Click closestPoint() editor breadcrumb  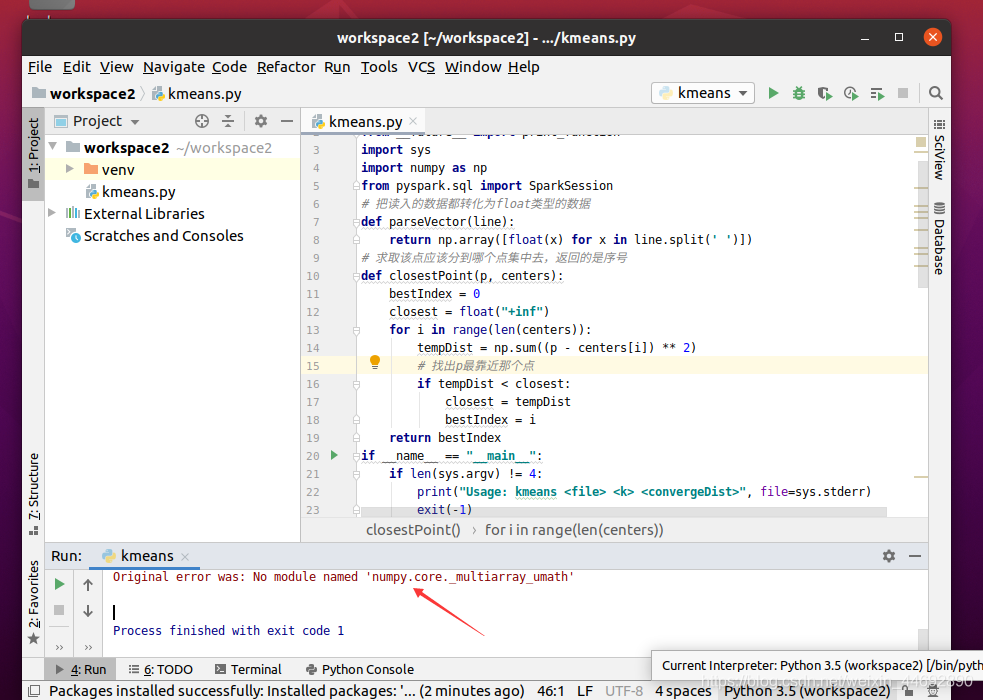tap(413, 530)
